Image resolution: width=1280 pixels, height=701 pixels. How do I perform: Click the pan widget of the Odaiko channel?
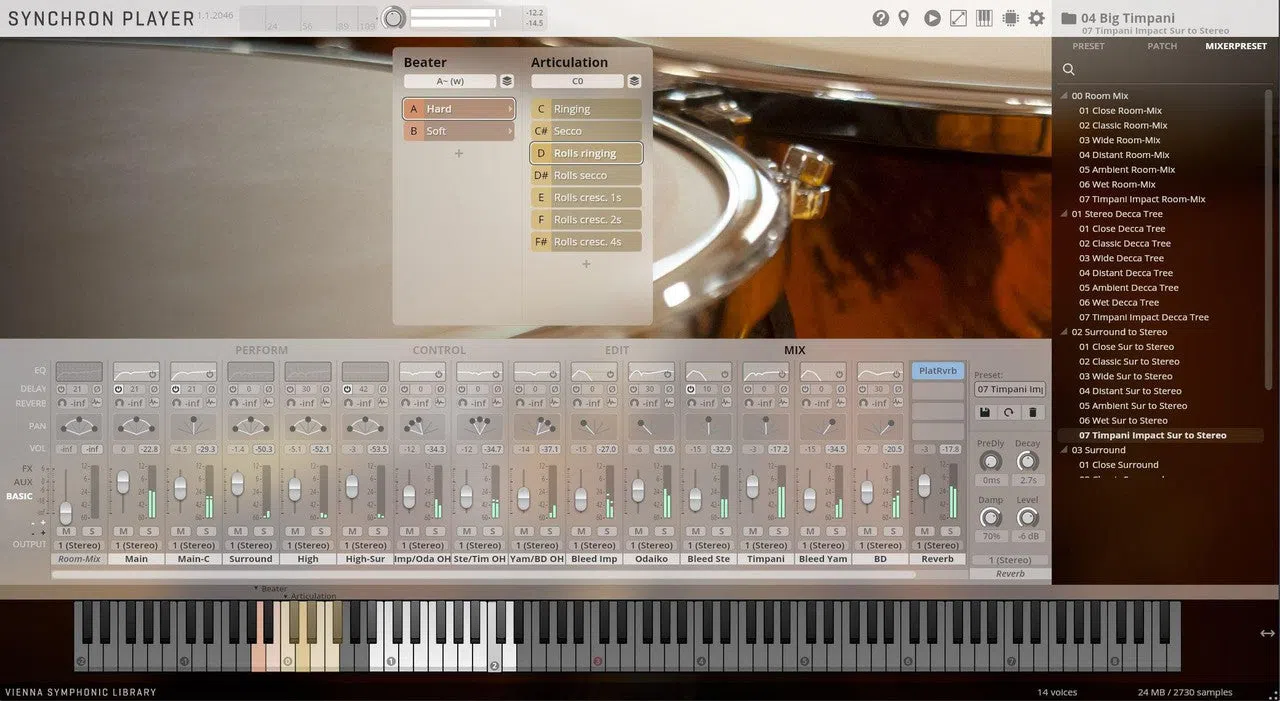tap(651, 426)
